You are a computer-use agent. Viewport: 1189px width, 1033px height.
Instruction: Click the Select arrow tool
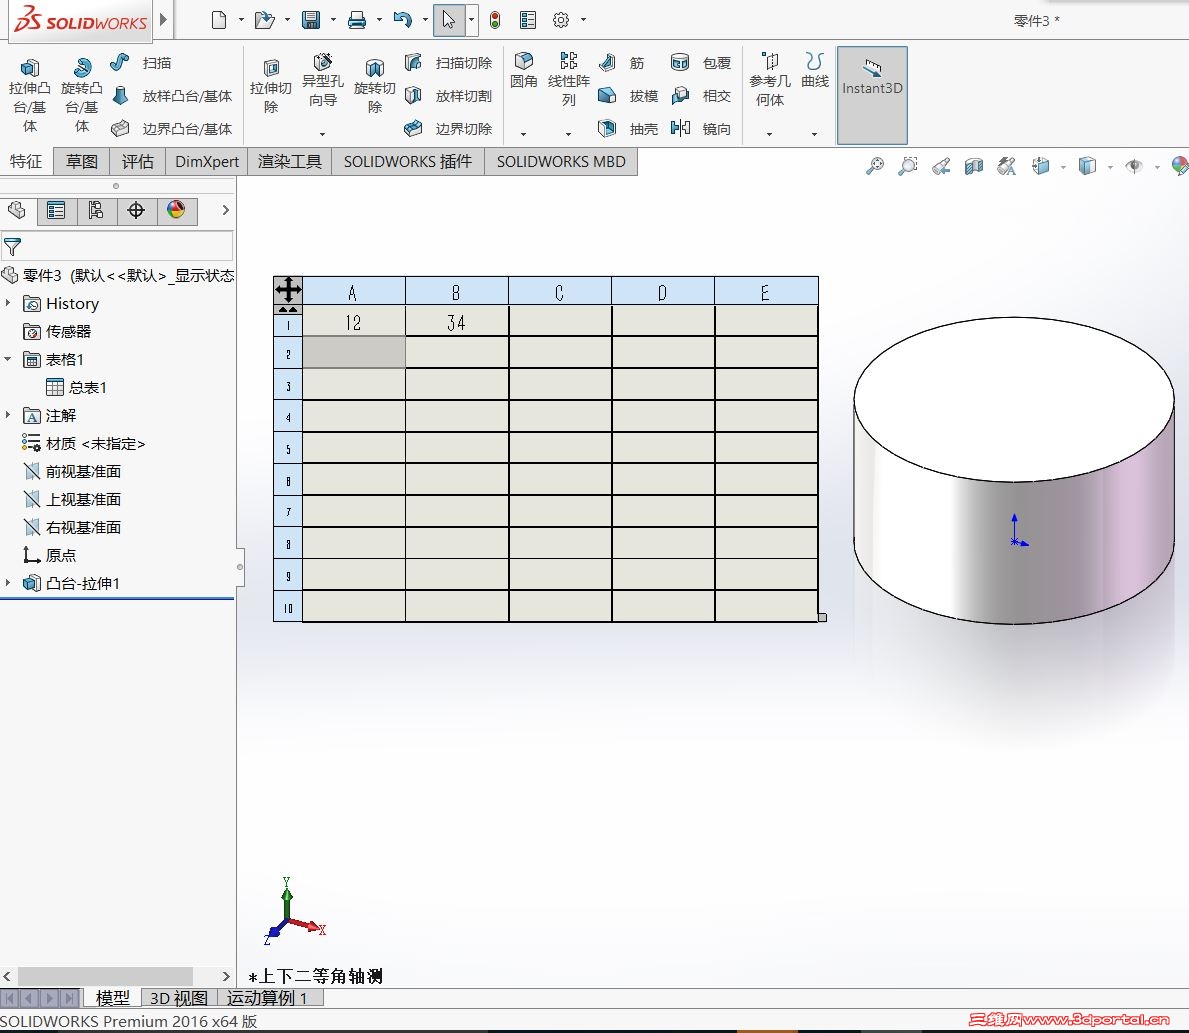point(449,20)
